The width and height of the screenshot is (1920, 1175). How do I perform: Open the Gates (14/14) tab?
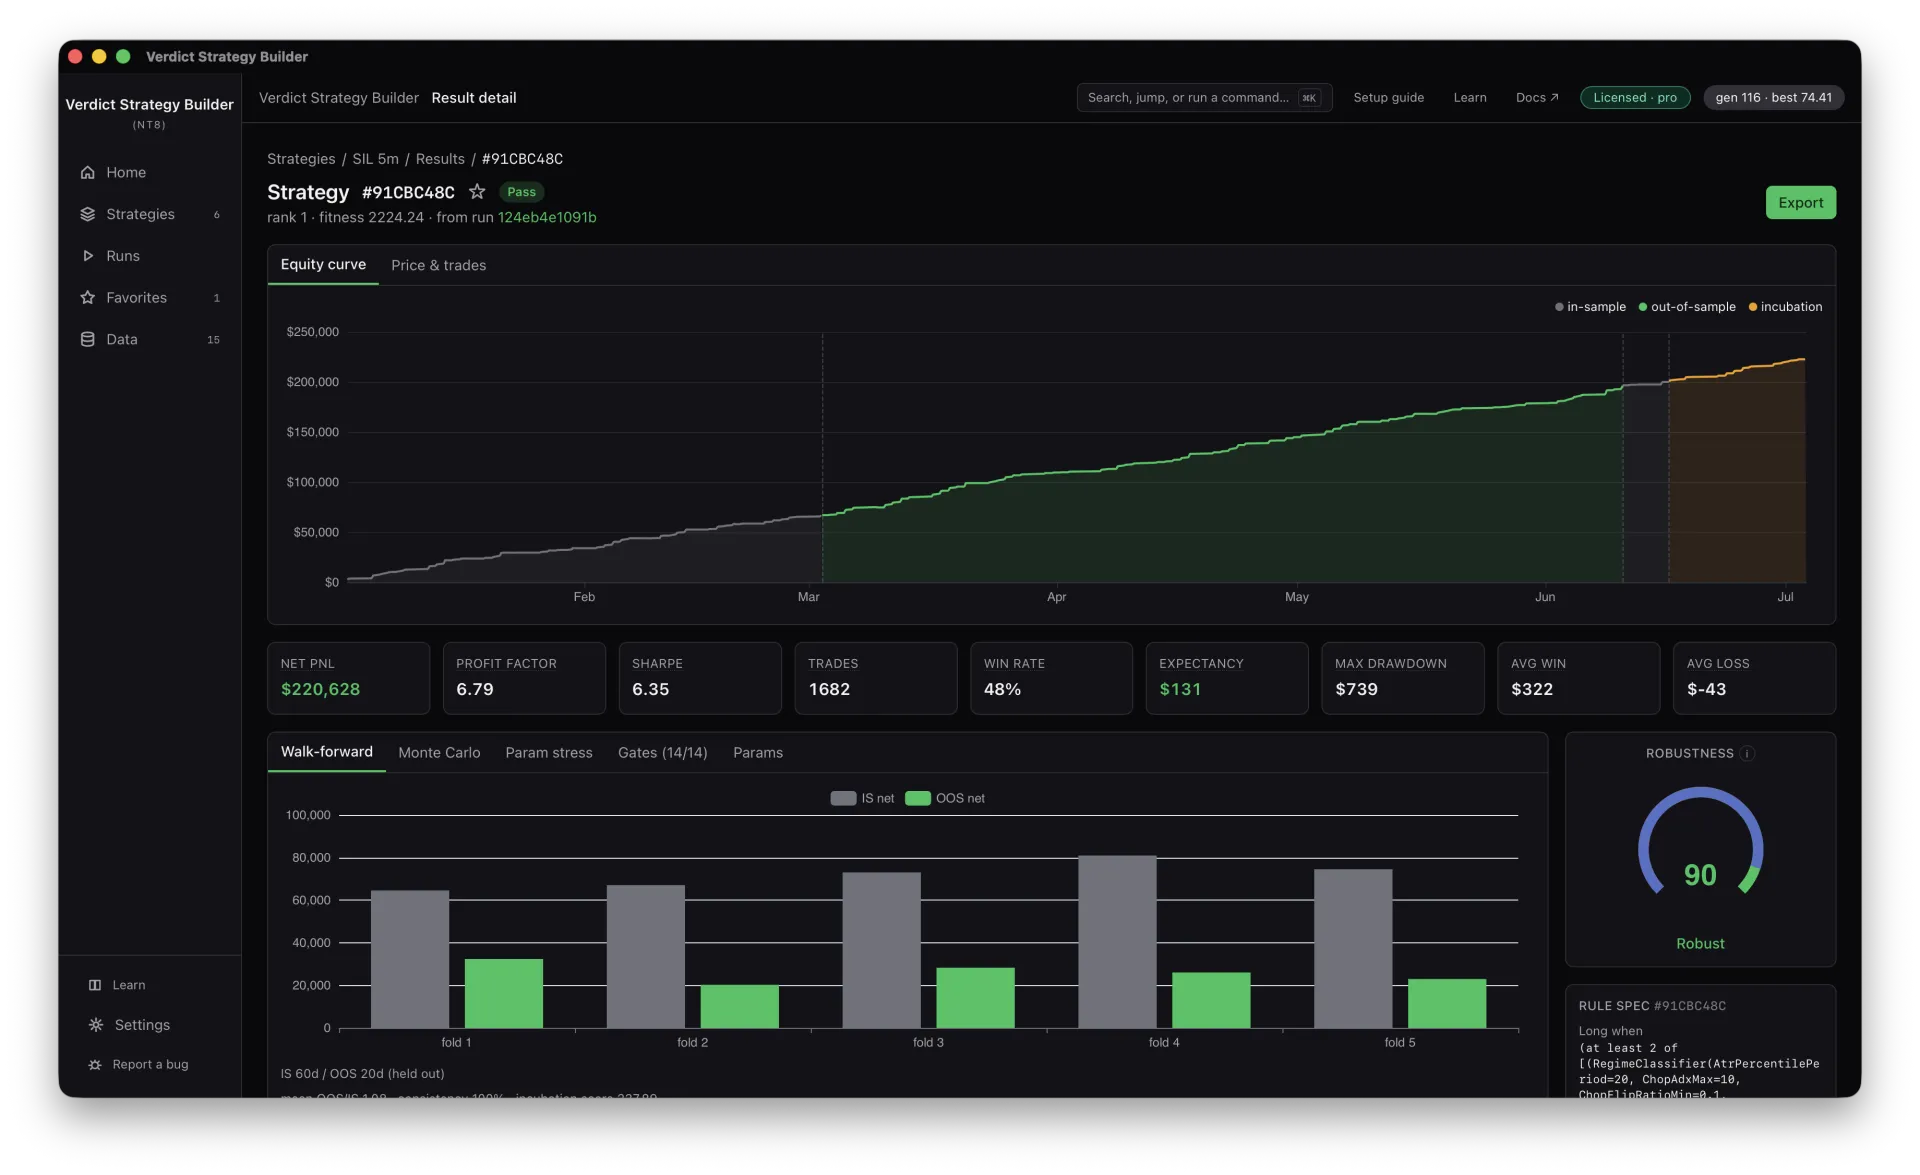pos(662,753)
